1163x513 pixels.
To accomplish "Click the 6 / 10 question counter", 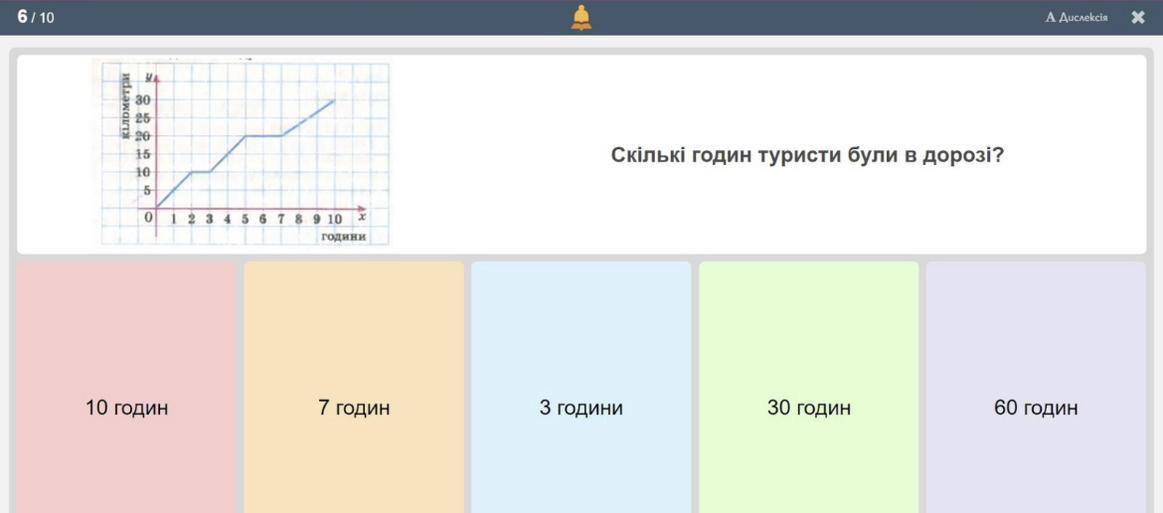I will point(36,17).
